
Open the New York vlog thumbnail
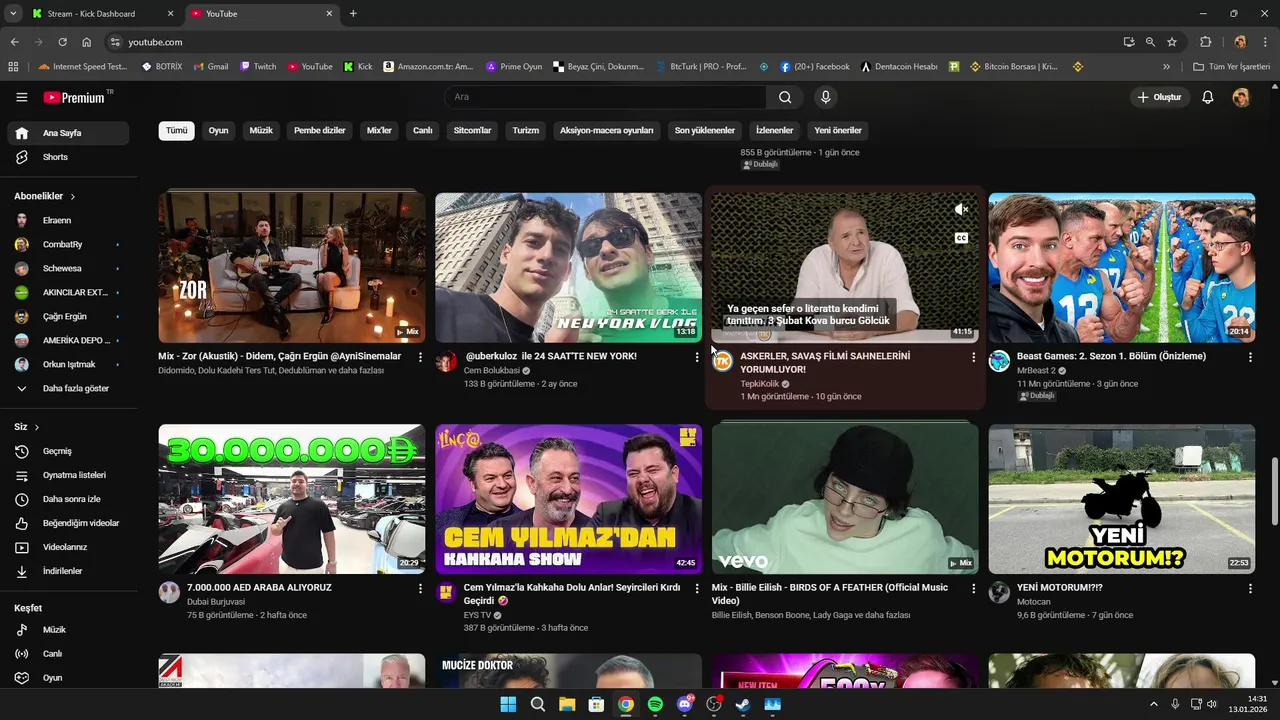[568, 267]
